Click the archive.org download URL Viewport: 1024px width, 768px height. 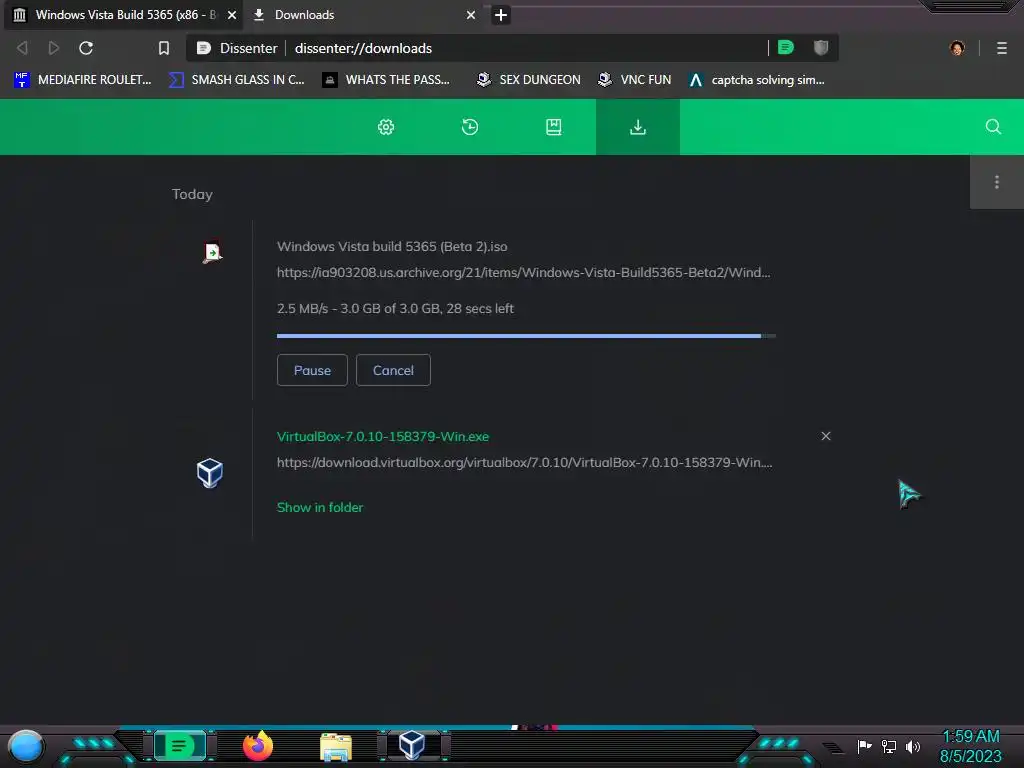click(x=524, y=272)
